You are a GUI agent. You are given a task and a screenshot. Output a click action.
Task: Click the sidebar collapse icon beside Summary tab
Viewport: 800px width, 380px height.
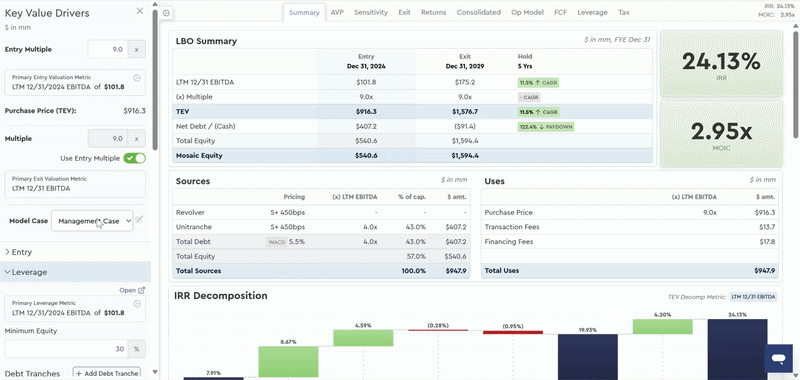coord(166,13)
